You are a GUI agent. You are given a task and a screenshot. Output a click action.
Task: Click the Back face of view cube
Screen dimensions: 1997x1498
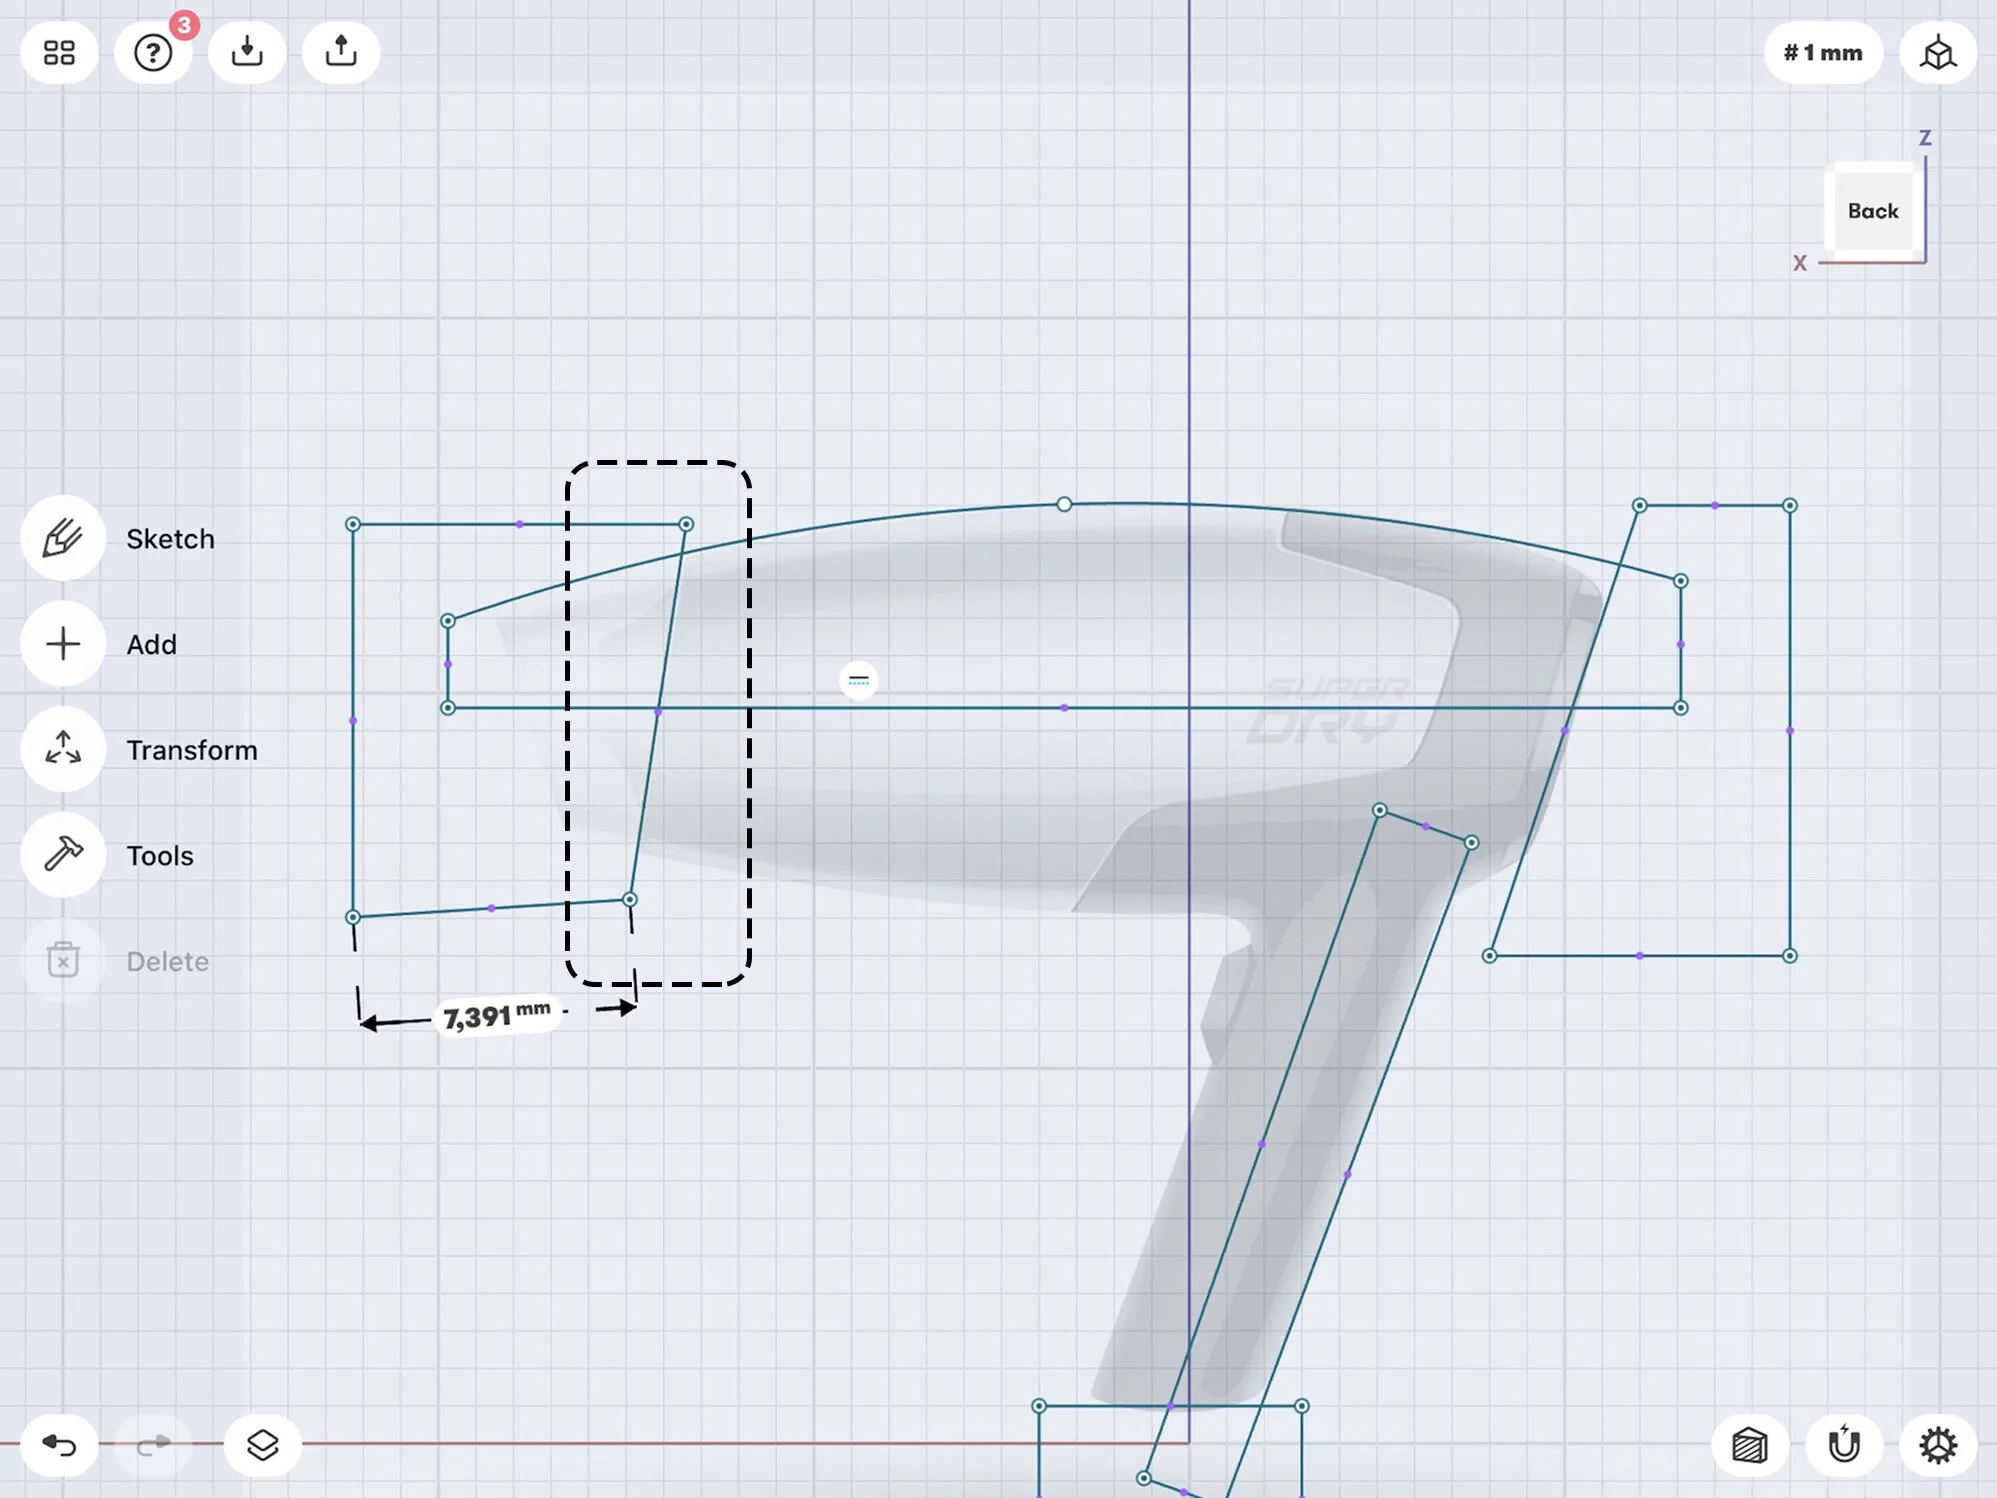[x=1873, y=211]
